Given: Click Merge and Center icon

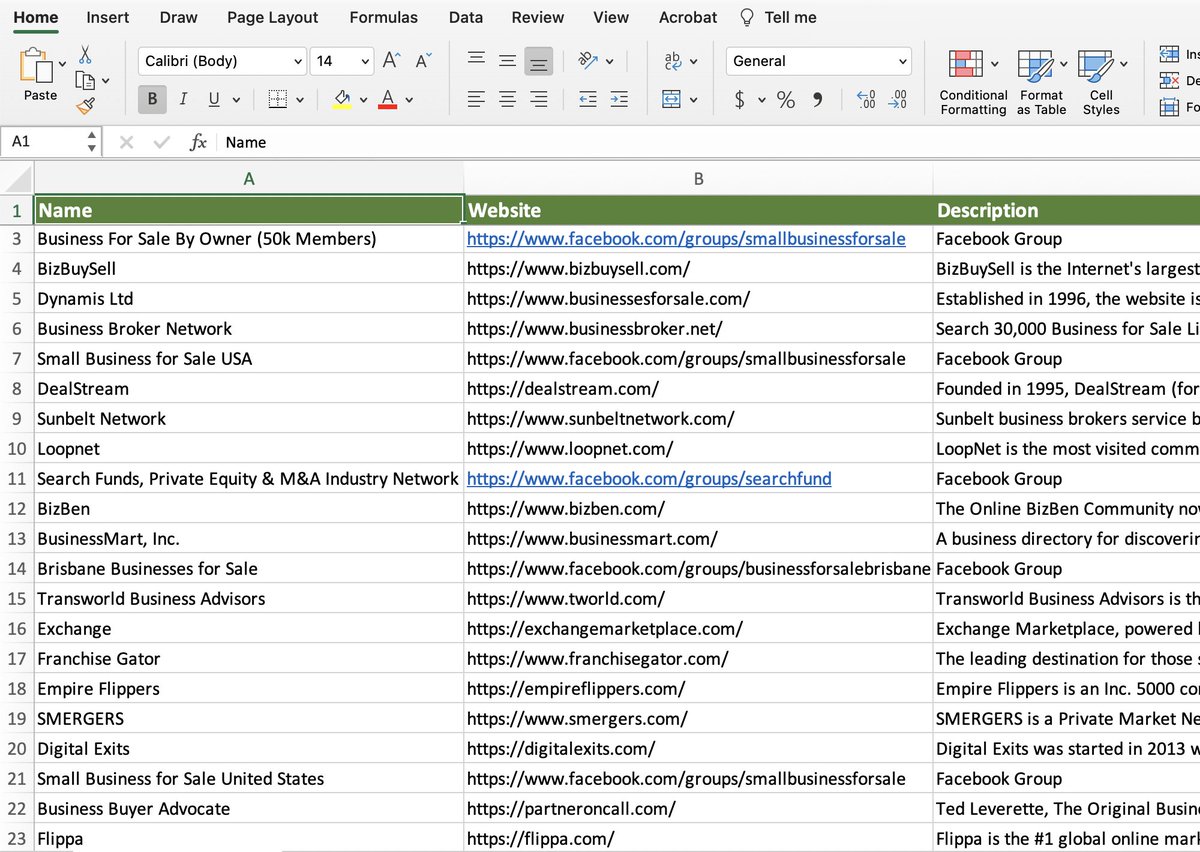Looking at the screenshot, I should pyautogui.click(x=672, y=99).
